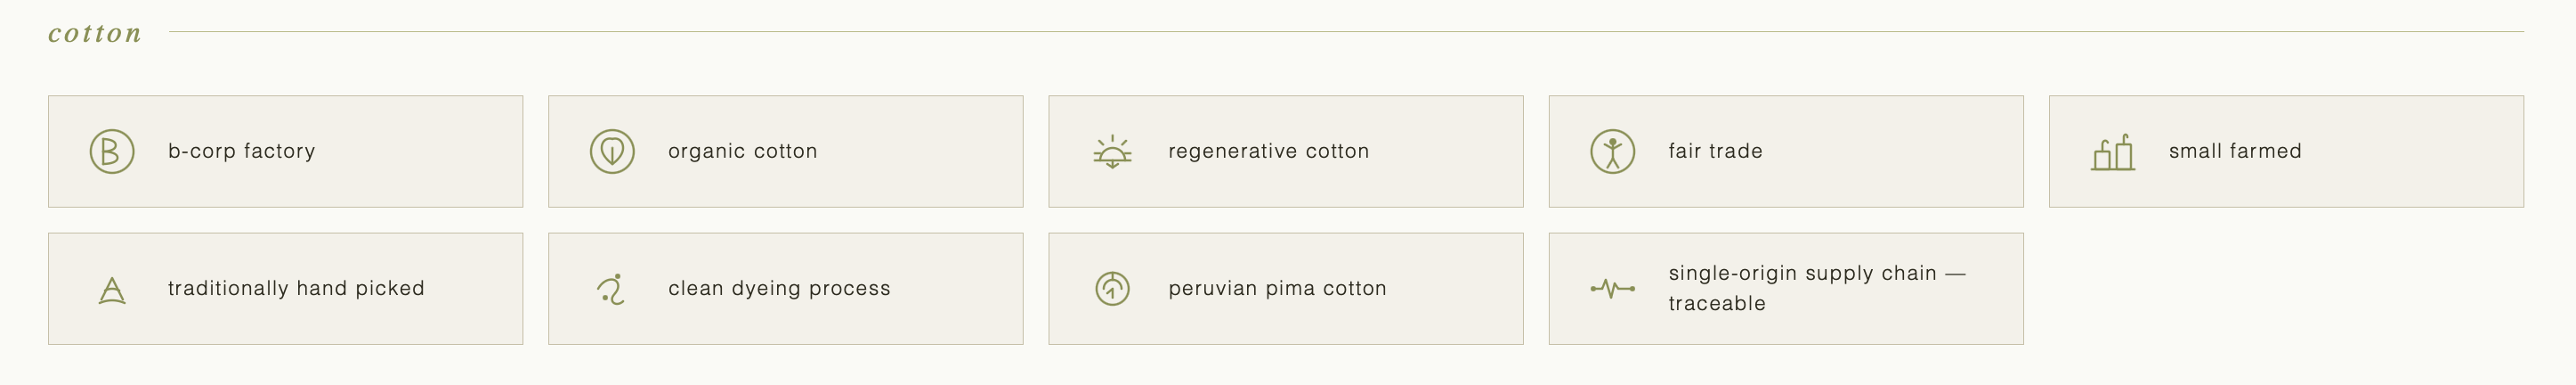The width and height of the screenshot is (2576, 385).
Task: Select the "organic cotton" label
Action: click(743, 151)
